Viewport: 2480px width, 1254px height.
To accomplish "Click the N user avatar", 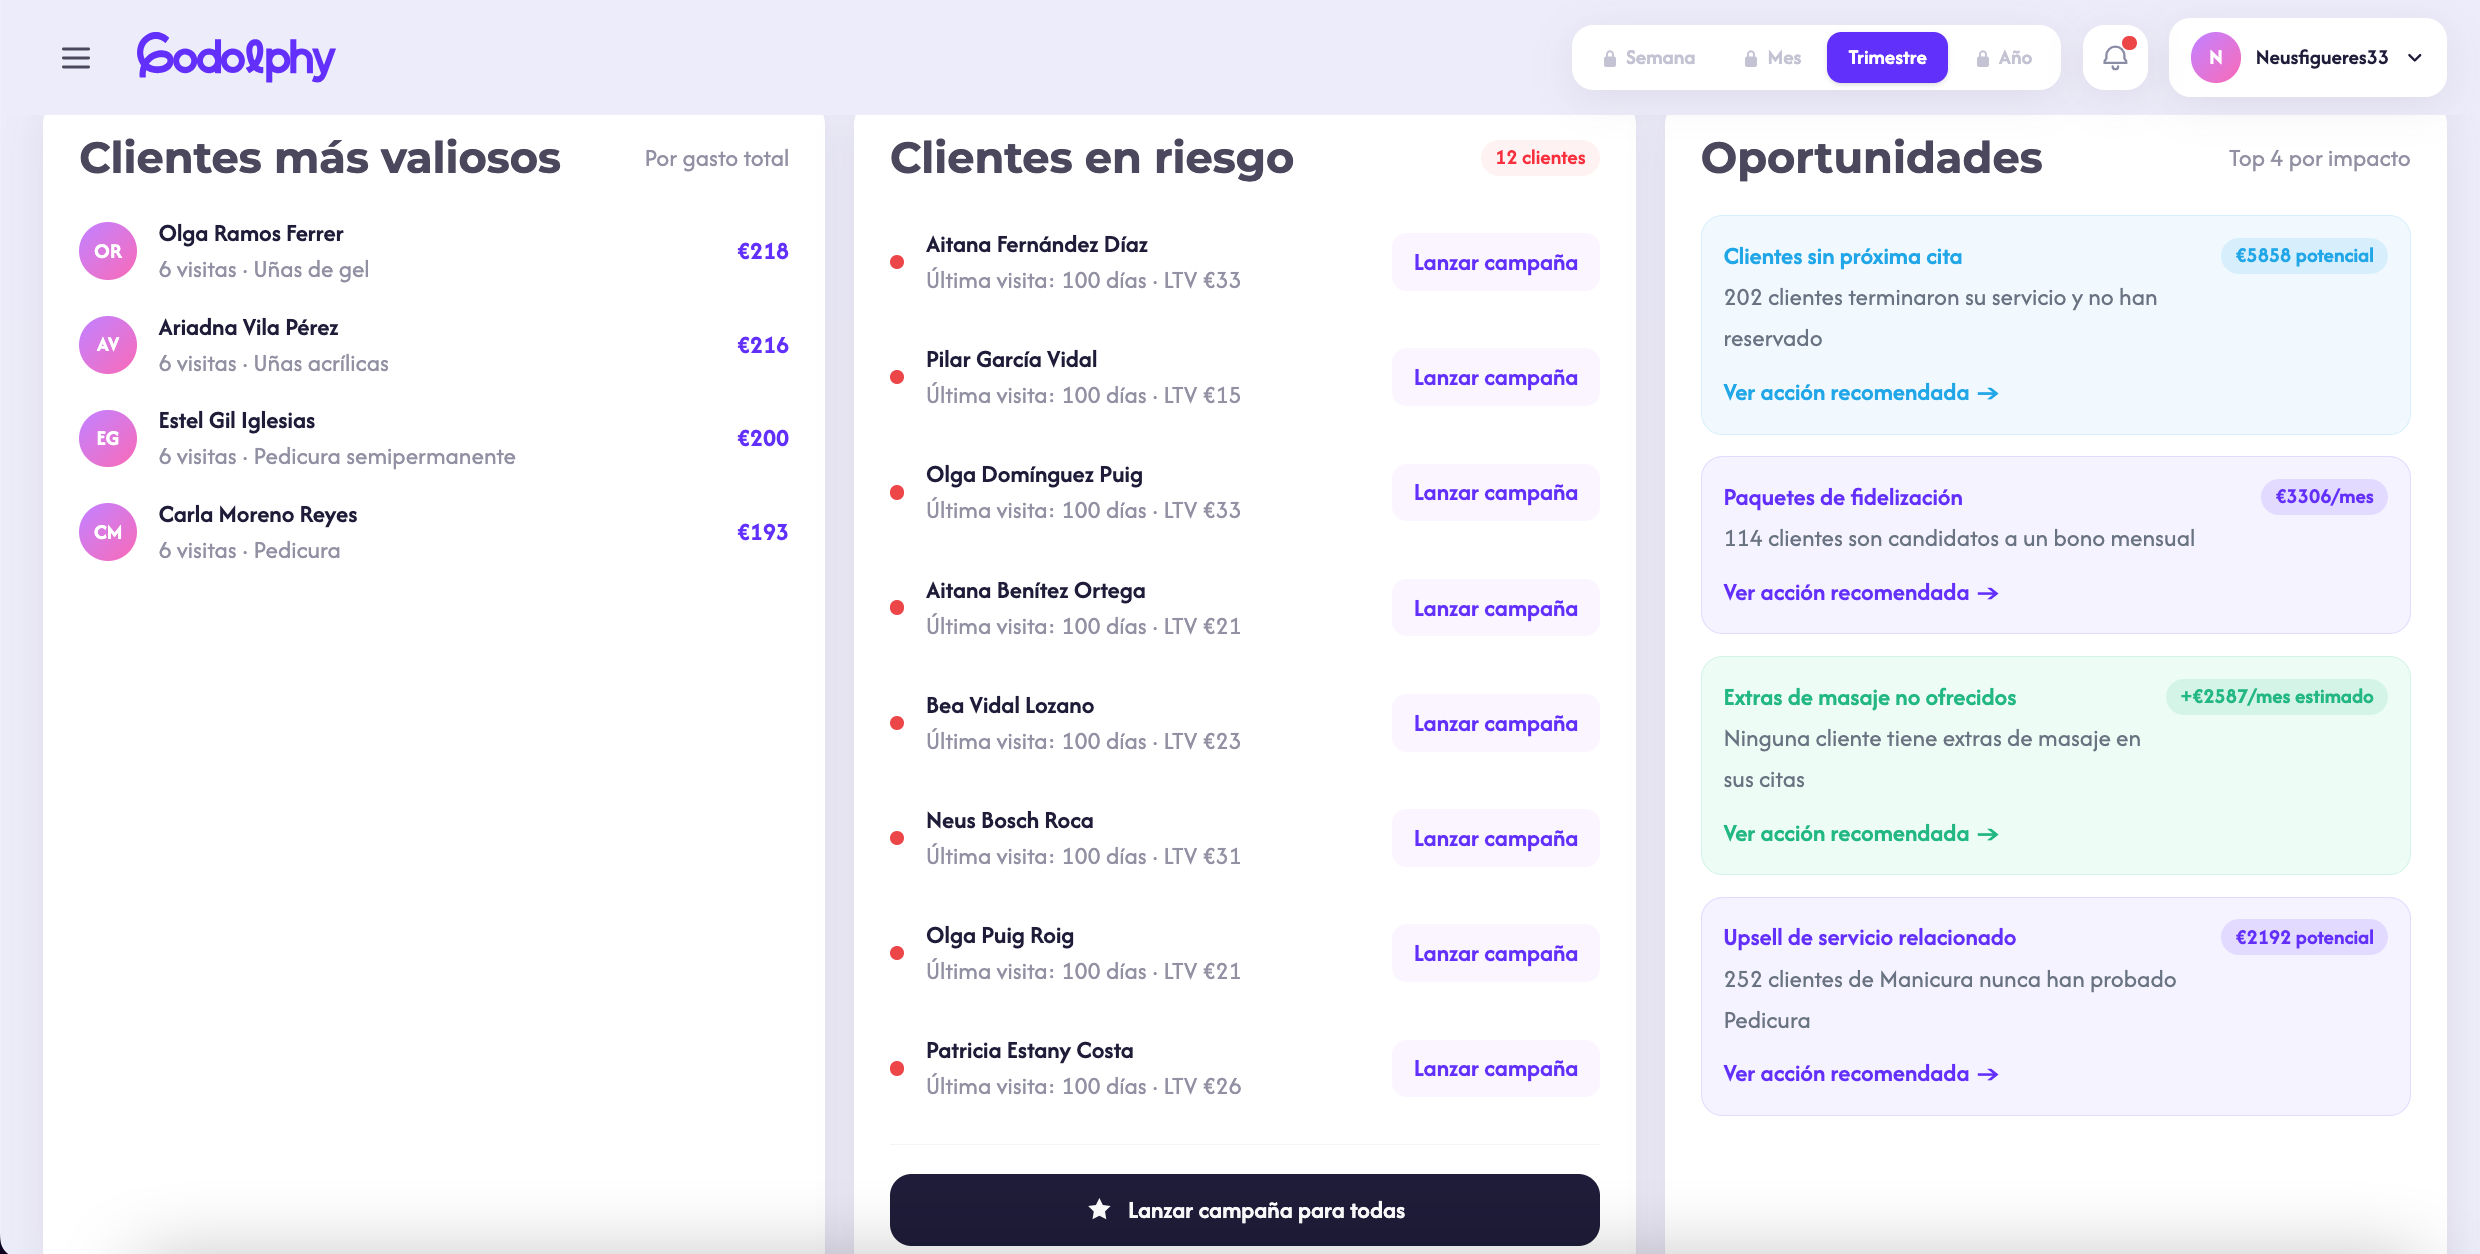I will pos(2215,58).
